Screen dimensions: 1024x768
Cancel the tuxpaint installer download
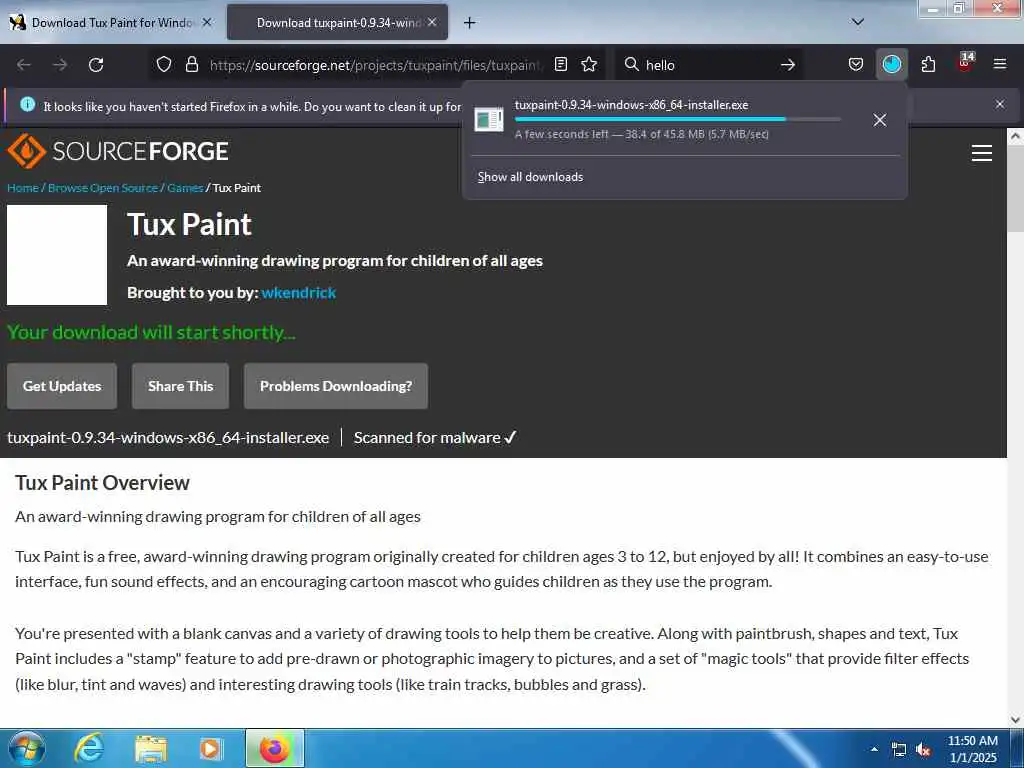(x=880, y=120)
